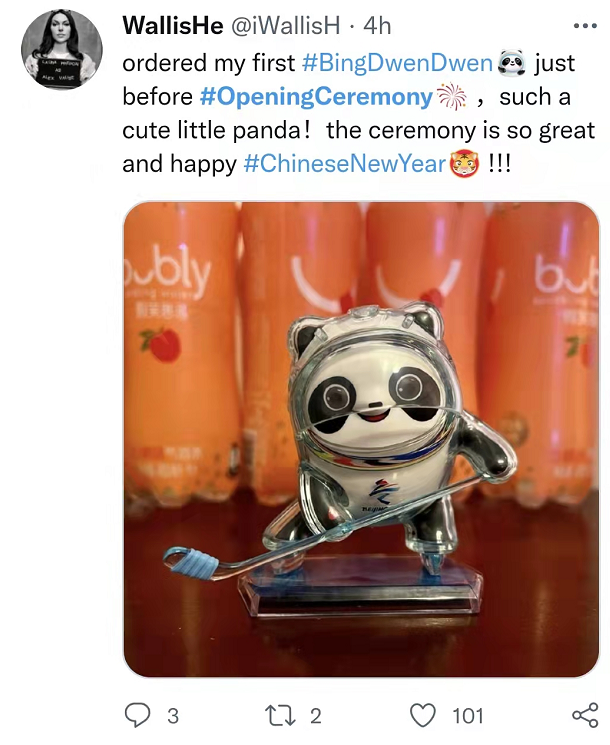Click the reply count number 3

pos(173,716)
